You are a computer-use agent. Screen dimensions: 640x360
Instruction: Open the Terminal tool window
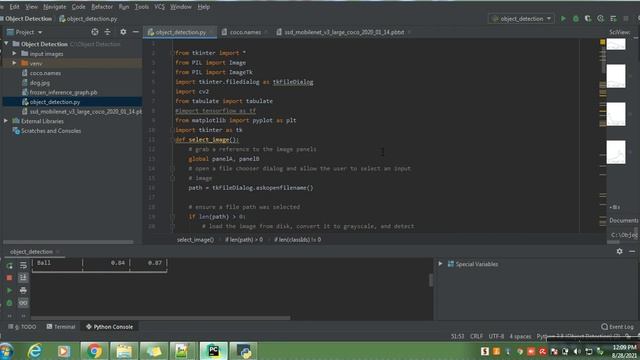(61, 327)
